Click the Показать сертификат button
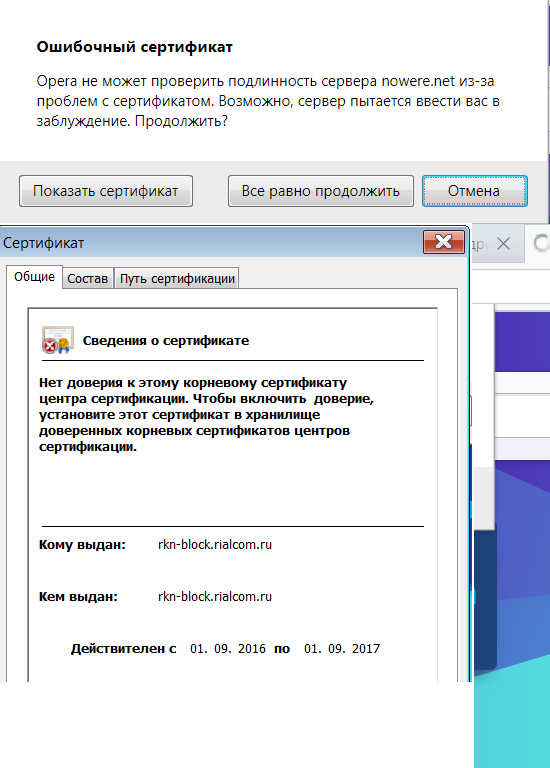The width and height of the screenshot is (550, 768). pos(106,191)
